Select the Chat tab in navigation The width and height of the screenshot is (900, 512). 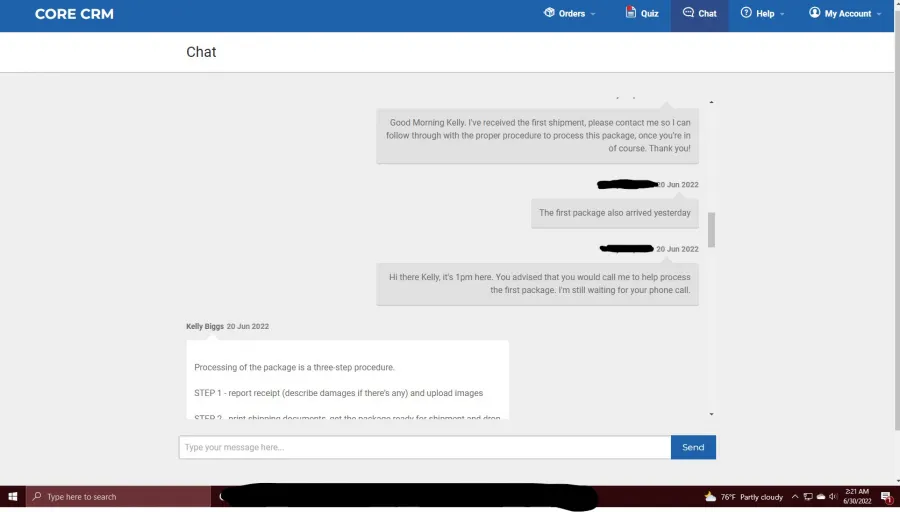coord(699,15)
